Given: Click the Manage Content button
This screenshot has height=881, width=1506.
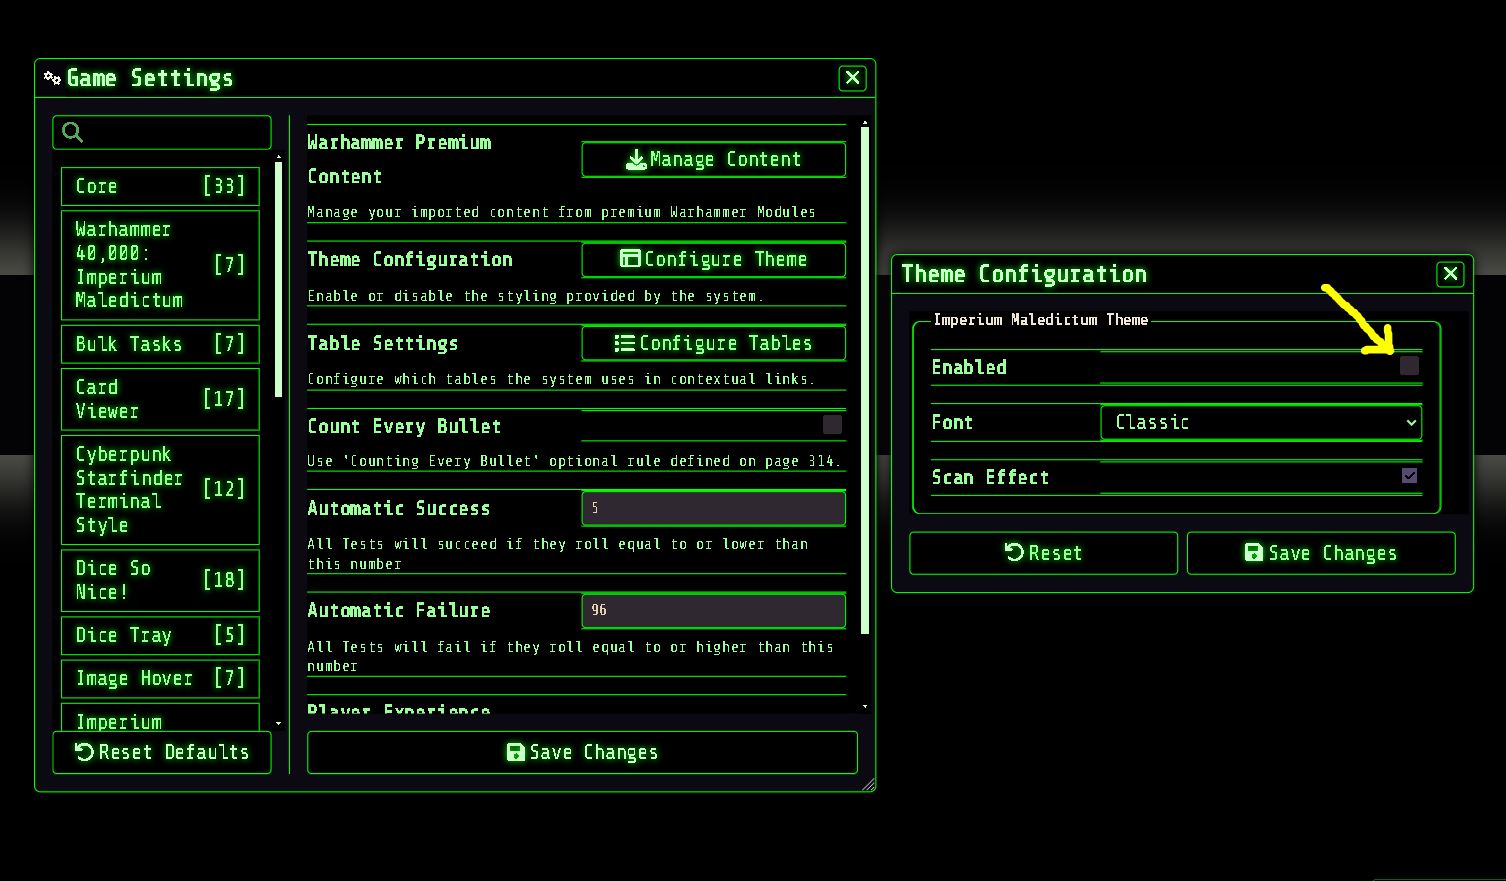Looking at the screenshot, I should pyautogui.click(x=713, y=159).
